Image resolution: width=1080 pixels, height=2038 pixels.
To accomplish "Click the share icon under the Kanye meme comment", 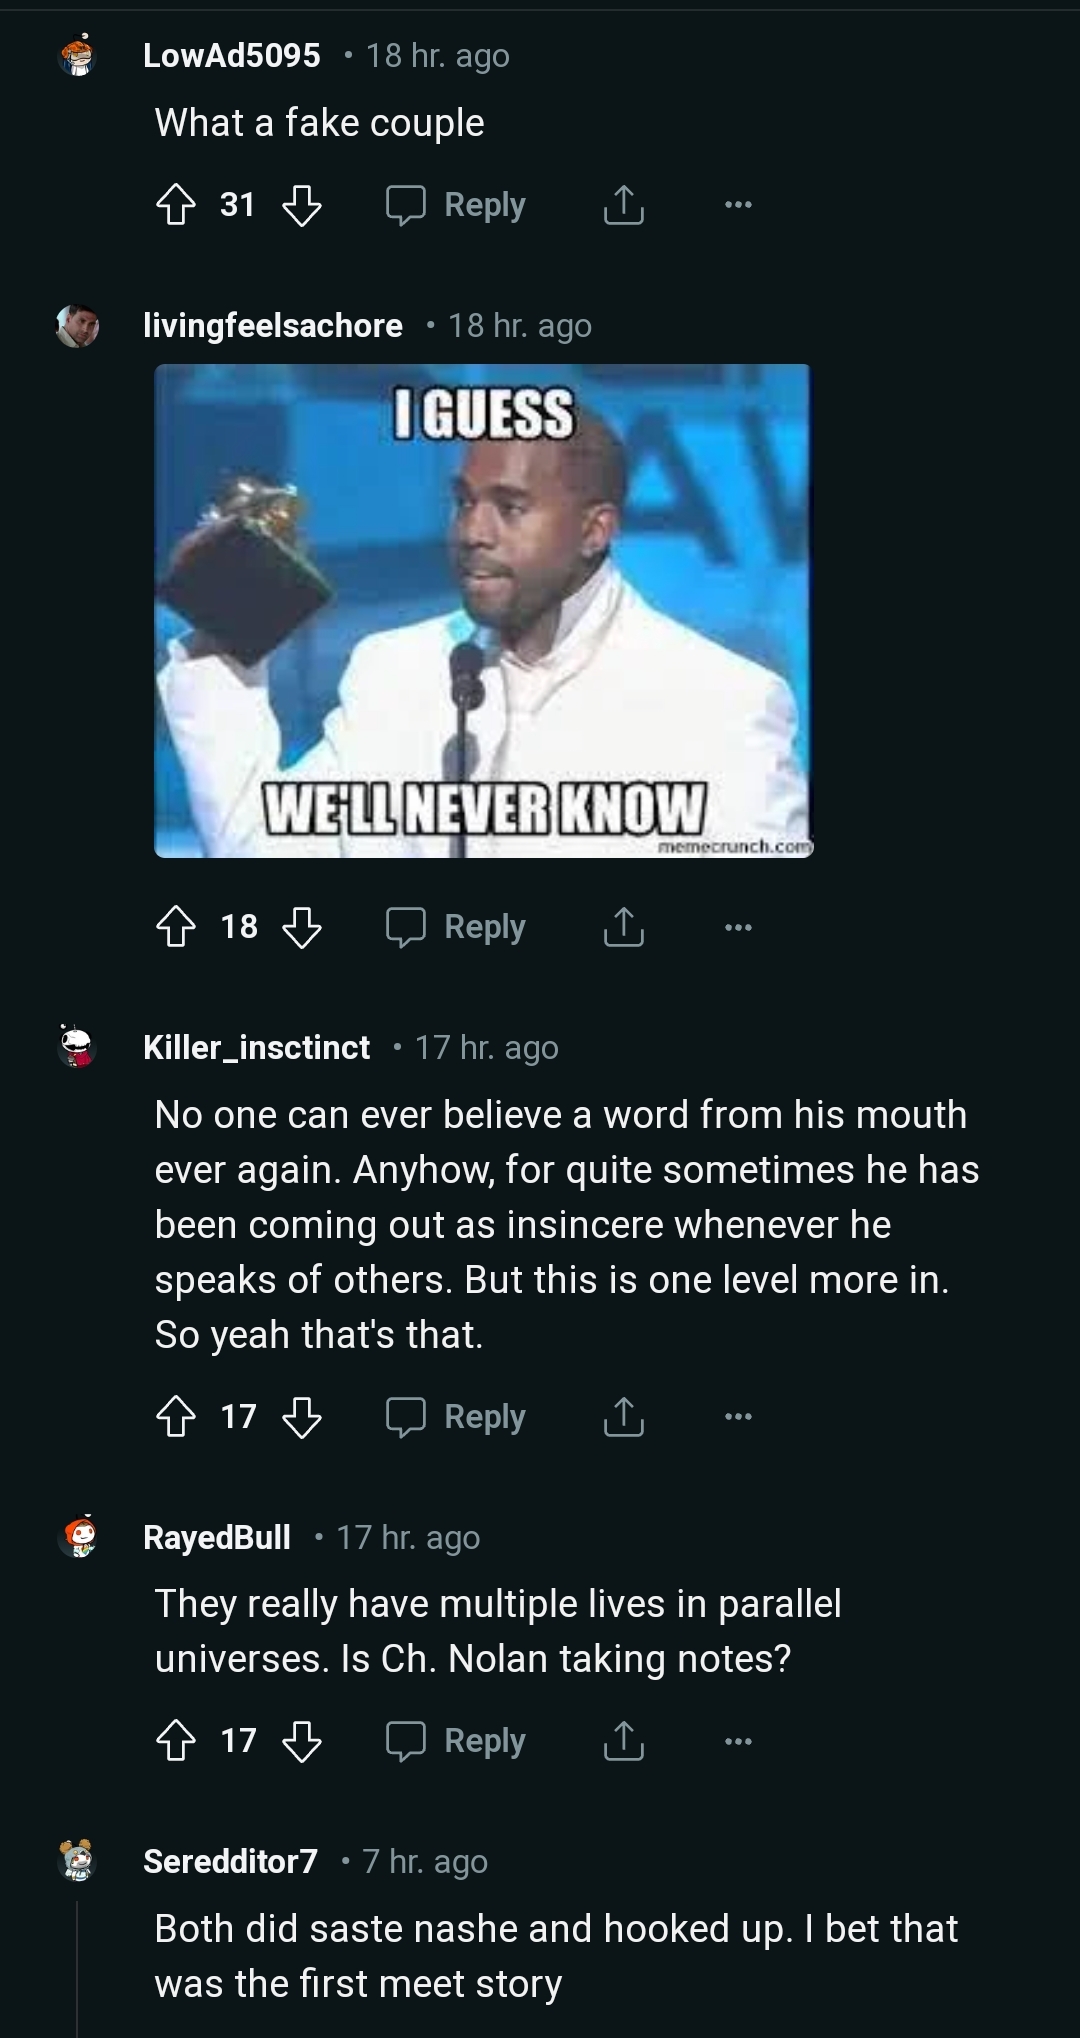I will click(622, 927).
